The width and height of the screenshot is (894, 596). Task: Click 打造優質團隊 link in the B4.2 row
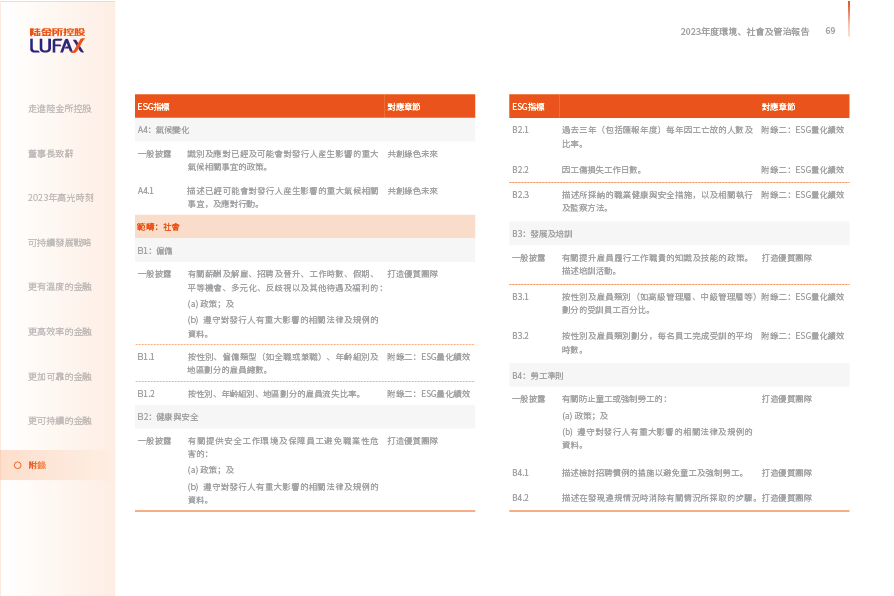click(x=786, y=497)
